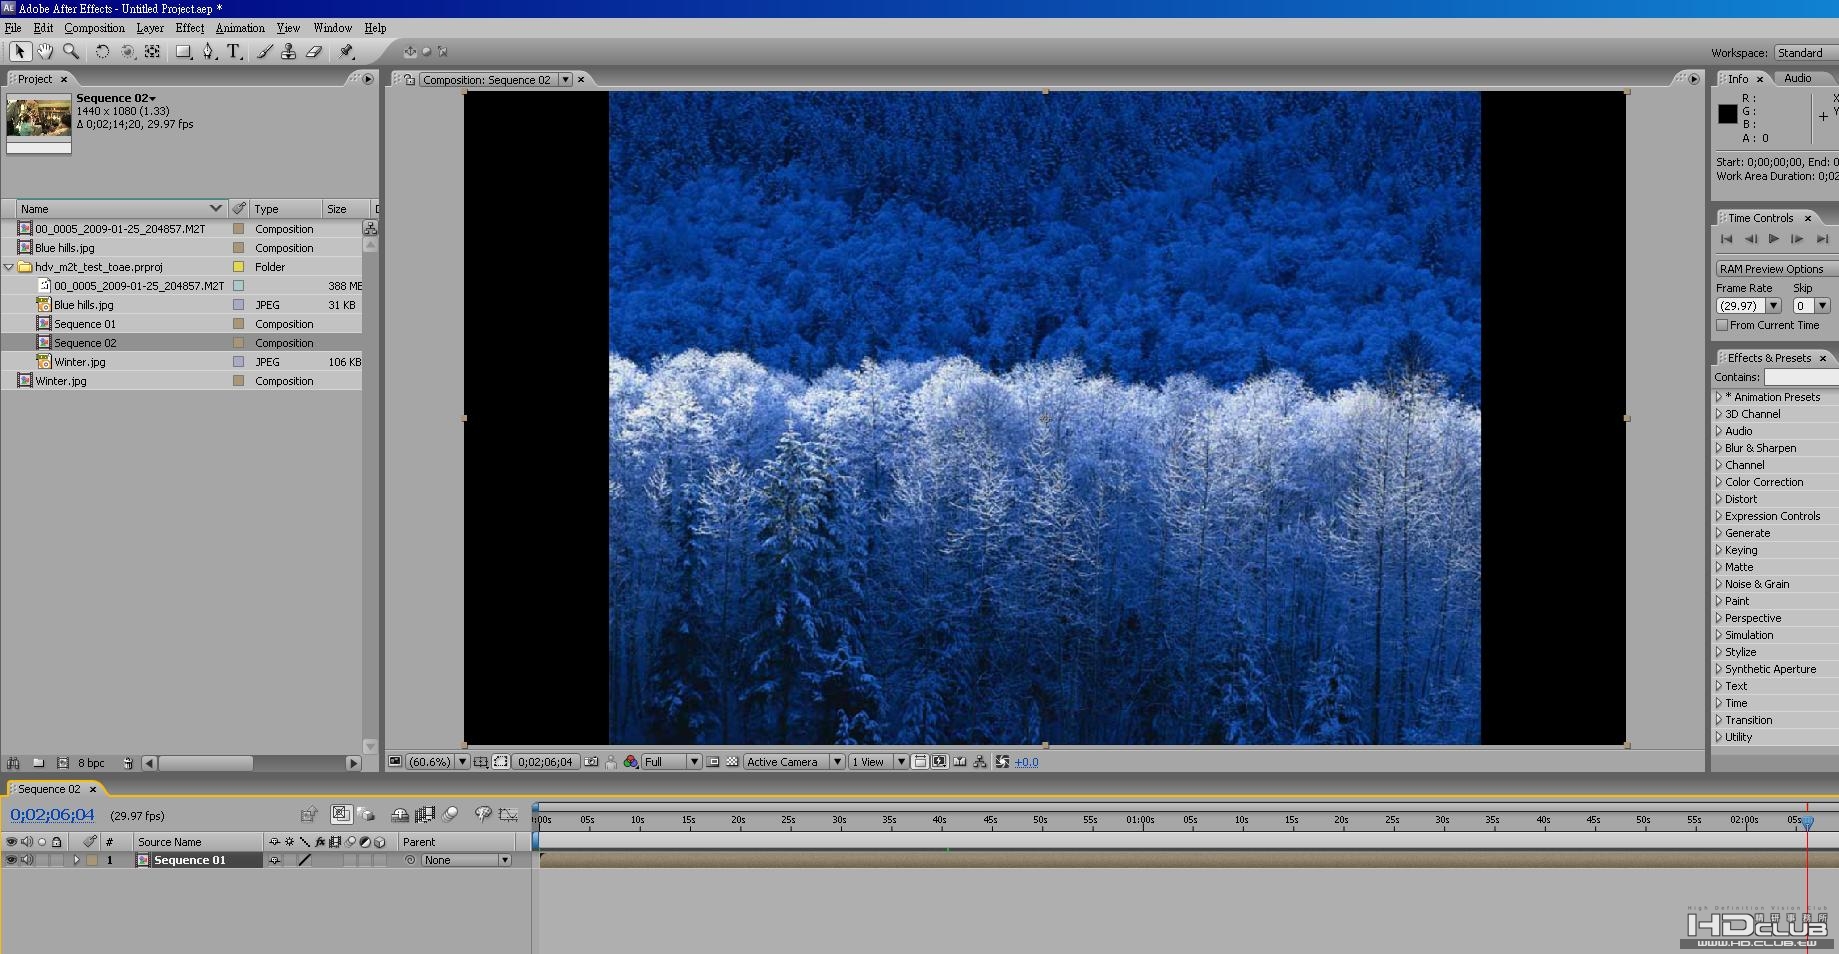Open the Animation menu
Viewport: 1839px width, 954px height.
(x=240, y=28)
